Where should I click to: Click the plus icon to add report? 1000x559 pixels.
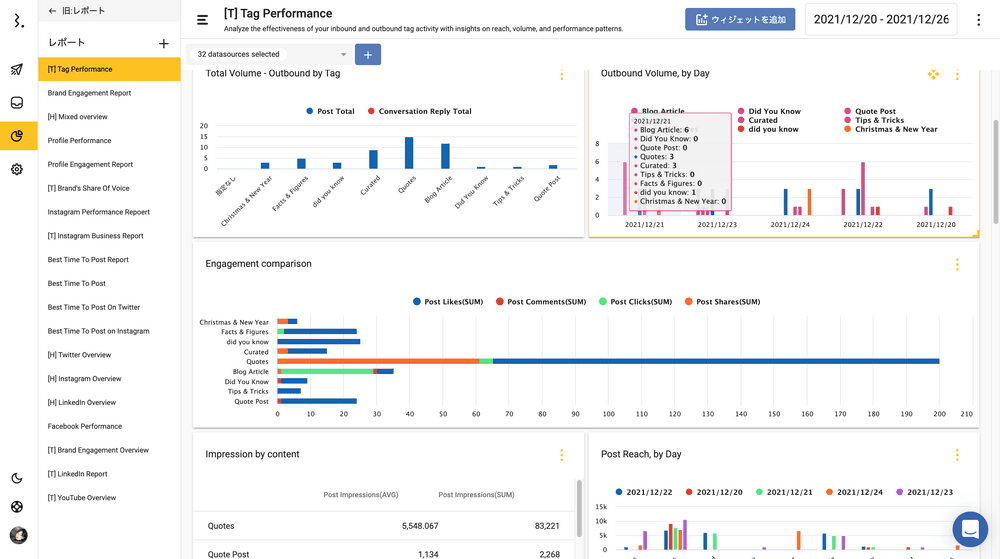[x=164, y=43]
